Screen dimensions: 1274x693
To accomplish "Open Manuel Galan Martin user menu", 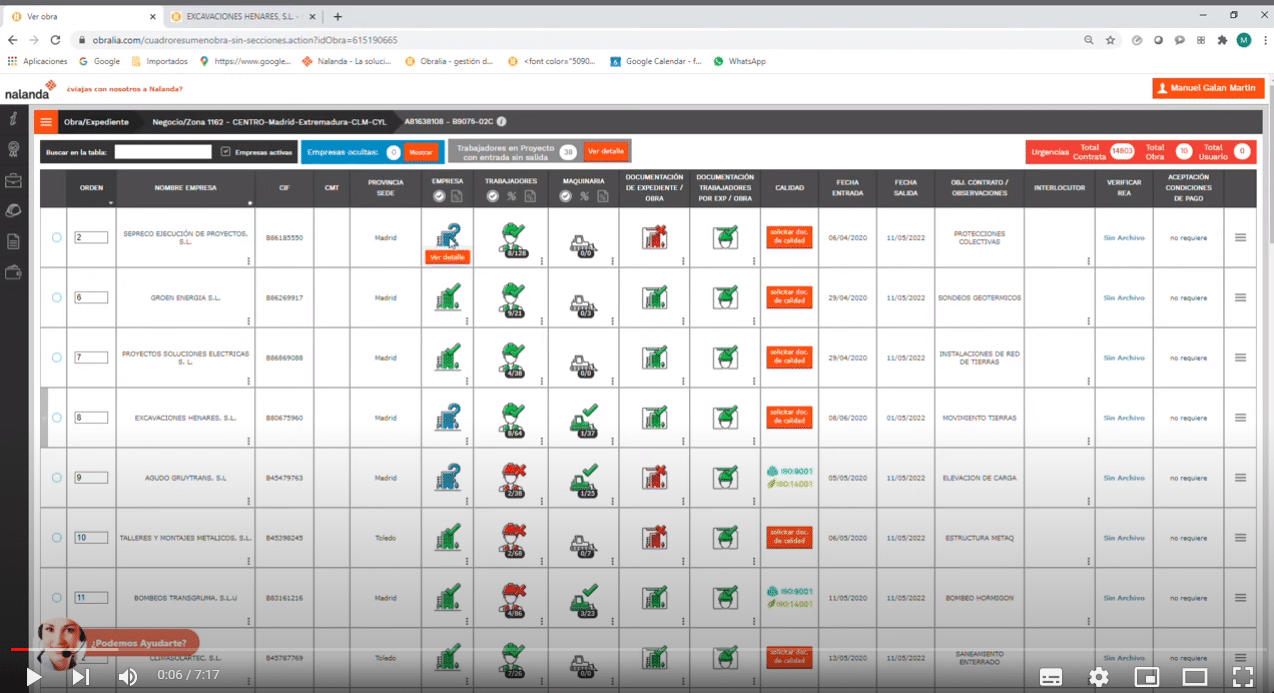I will click(x=1208, y=88).
